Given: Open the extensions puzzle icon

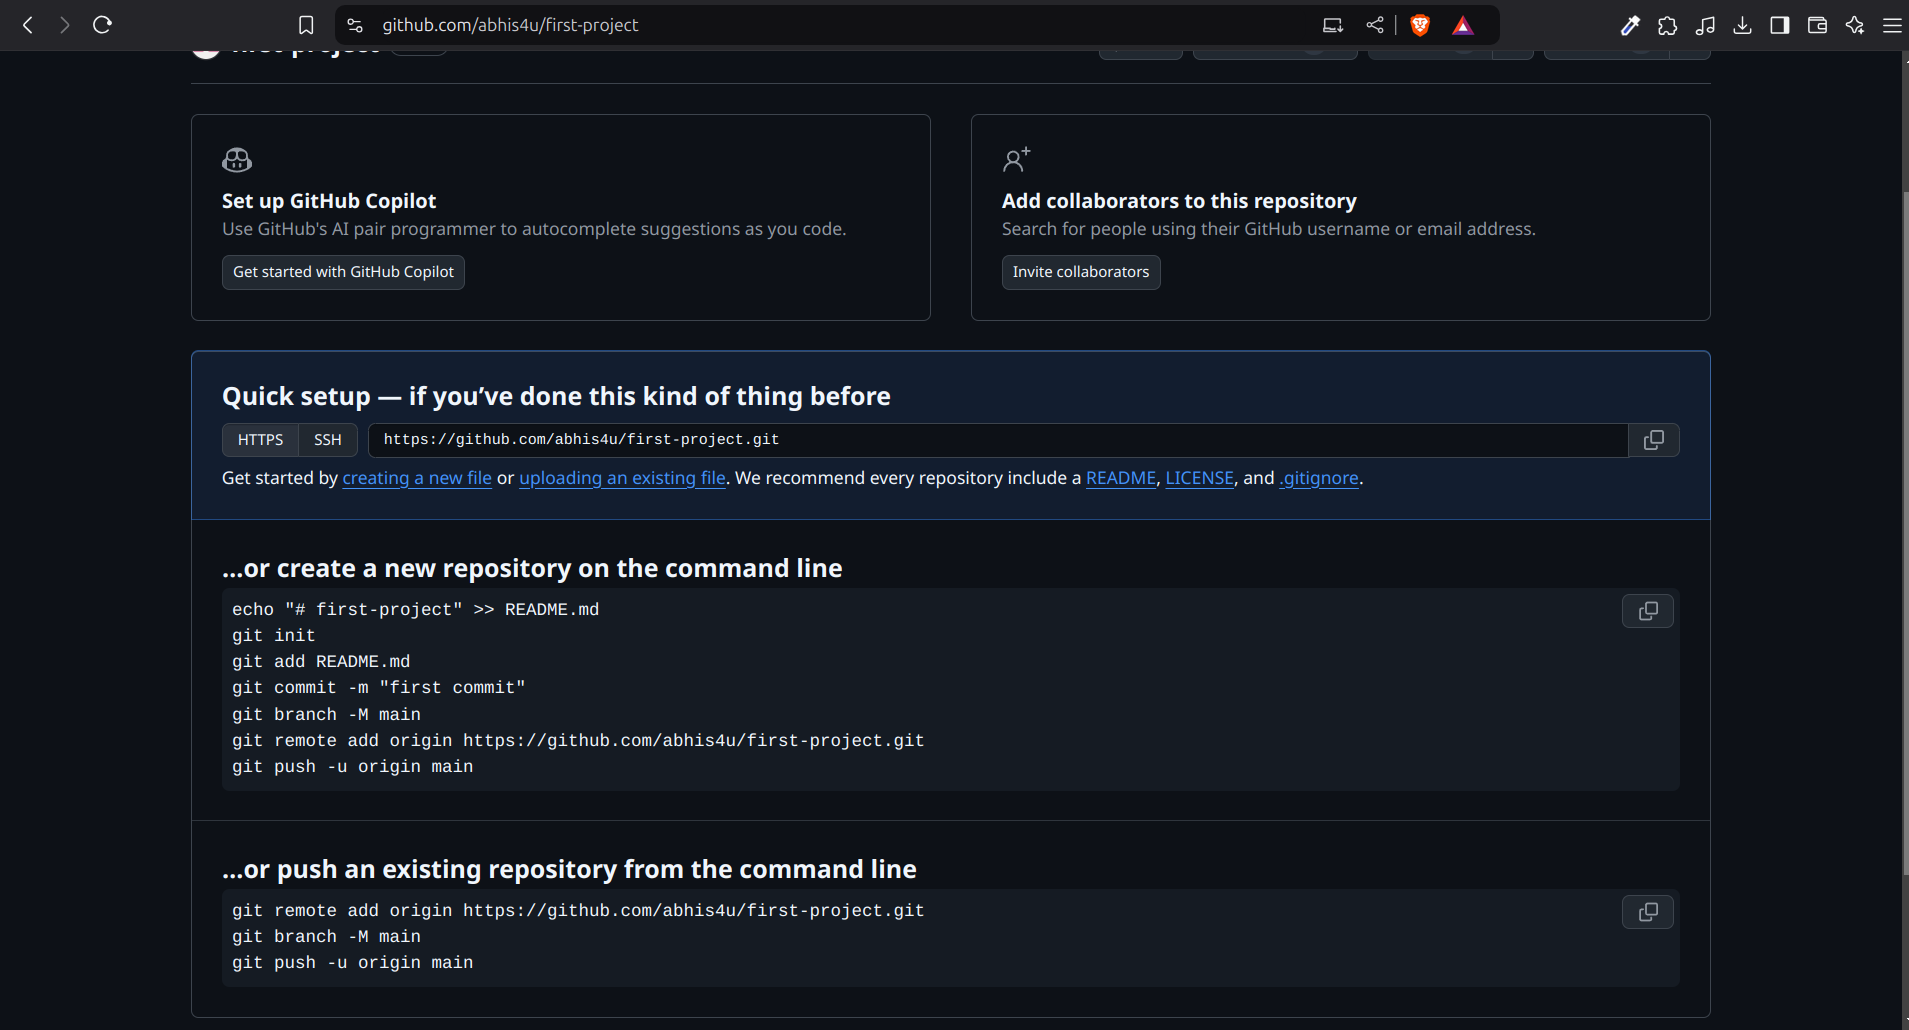Looking at the screenshot, I should coord(1667,25).
